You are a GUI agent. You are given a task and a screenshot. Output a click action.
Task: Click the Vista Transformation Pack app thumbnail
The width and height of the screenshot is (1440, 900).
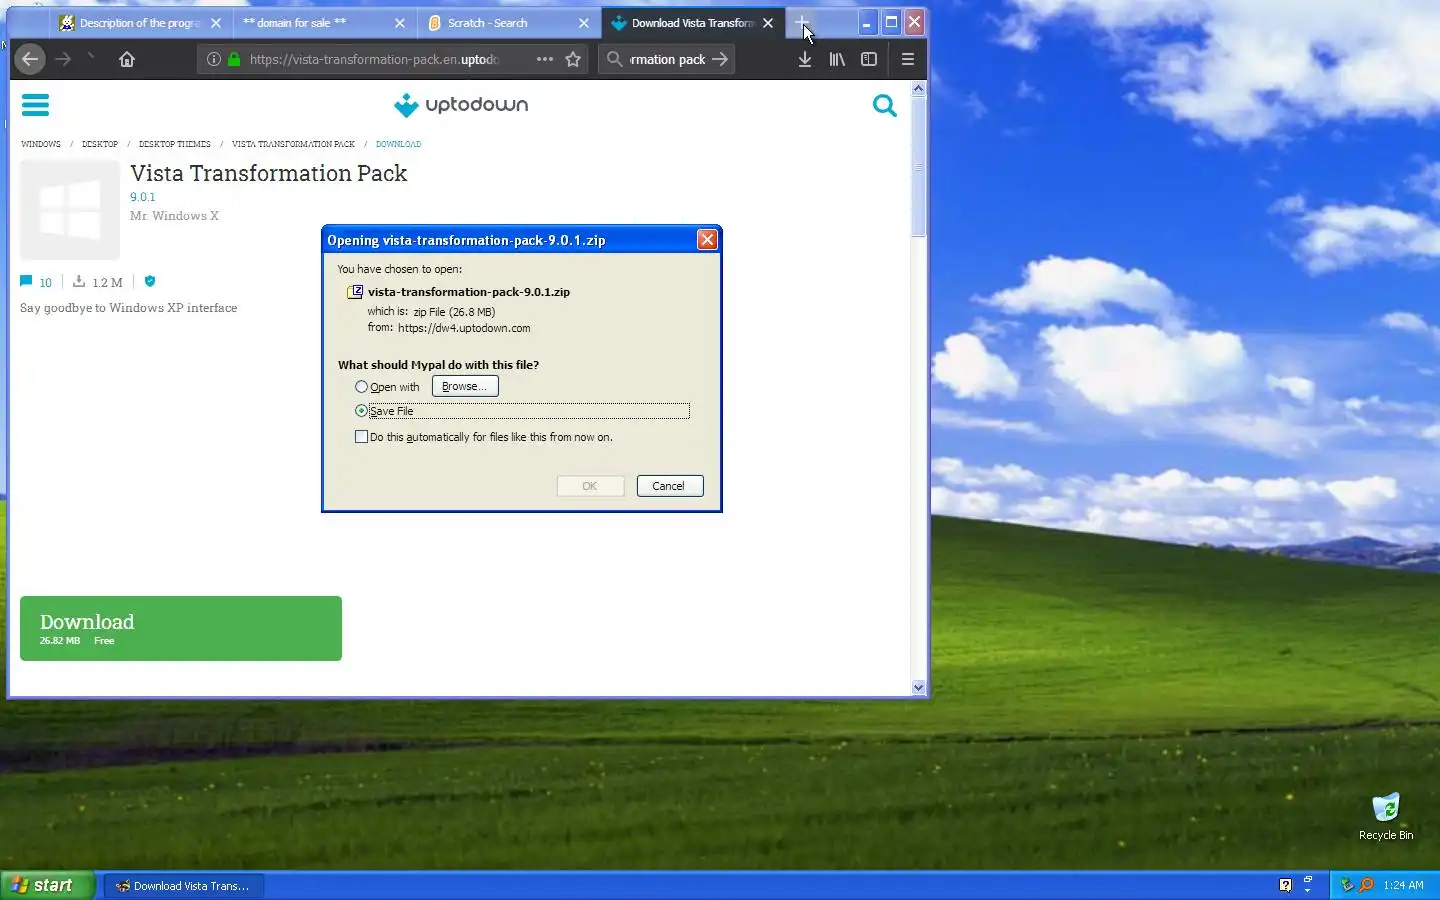pos(70,210)
